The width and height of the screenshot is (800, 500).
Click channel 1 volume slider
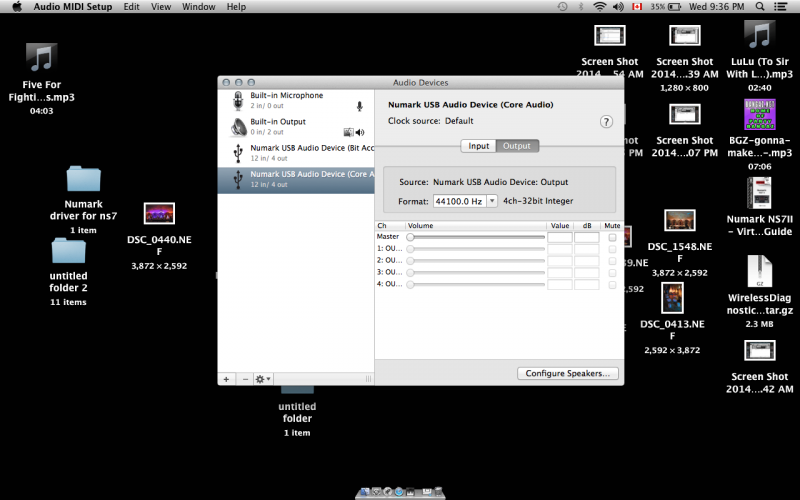pos(476,249)
